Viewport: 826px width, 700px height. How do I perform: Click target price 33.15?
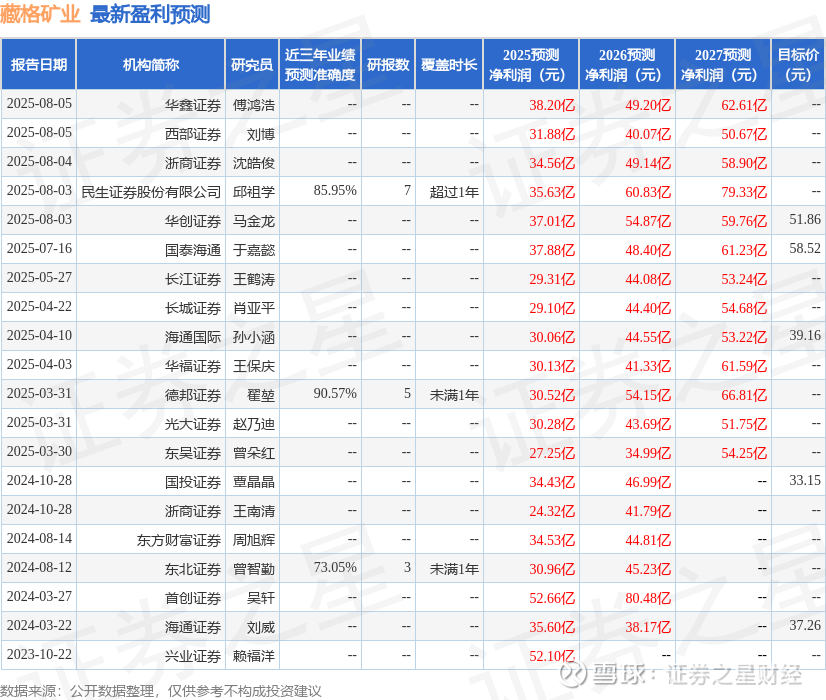805,480
